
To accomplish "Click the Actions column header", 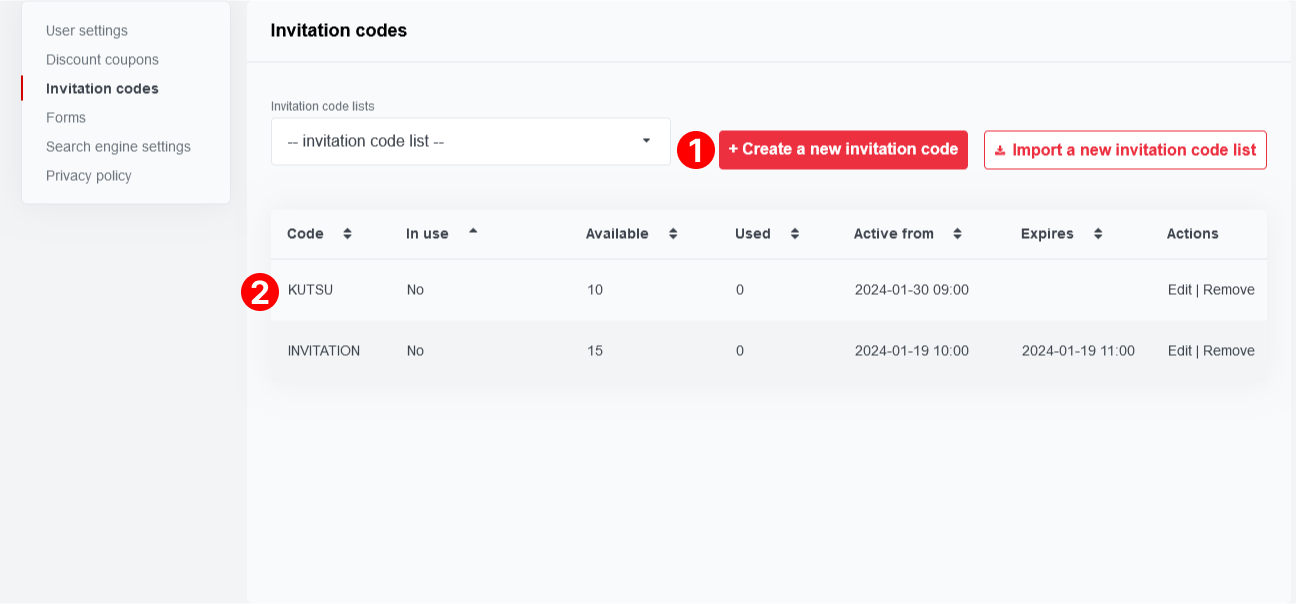I will click(1192, 234).
